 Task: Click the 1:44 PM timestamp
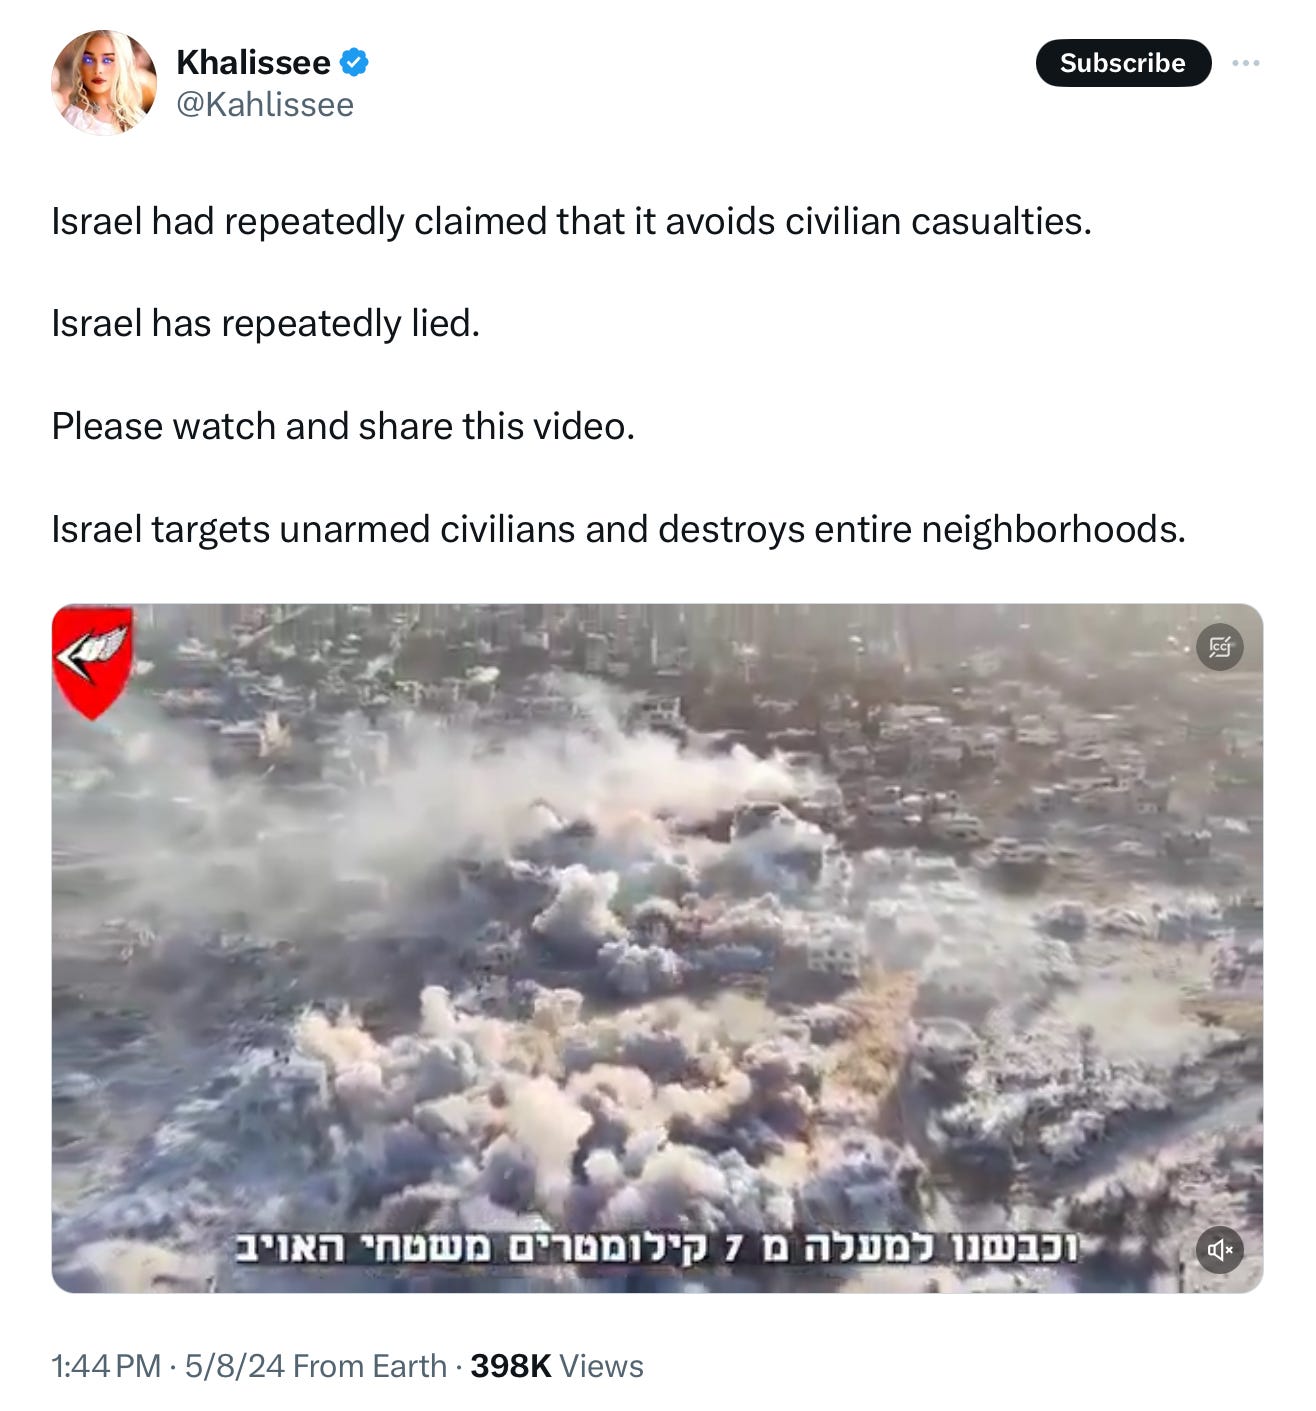[106, 1366]
